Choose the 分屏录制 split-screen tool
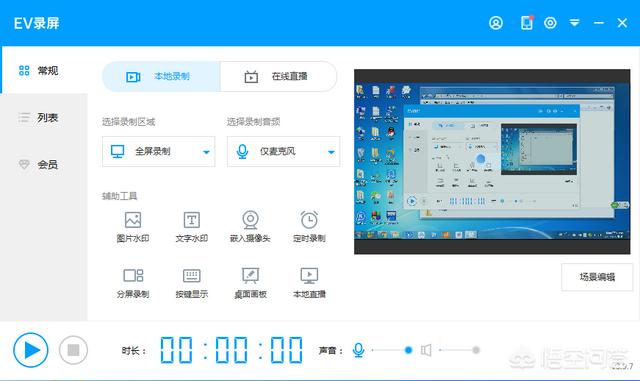Viewport: 640px width, 381px height. pyautogui.click(x=133, y=283)
